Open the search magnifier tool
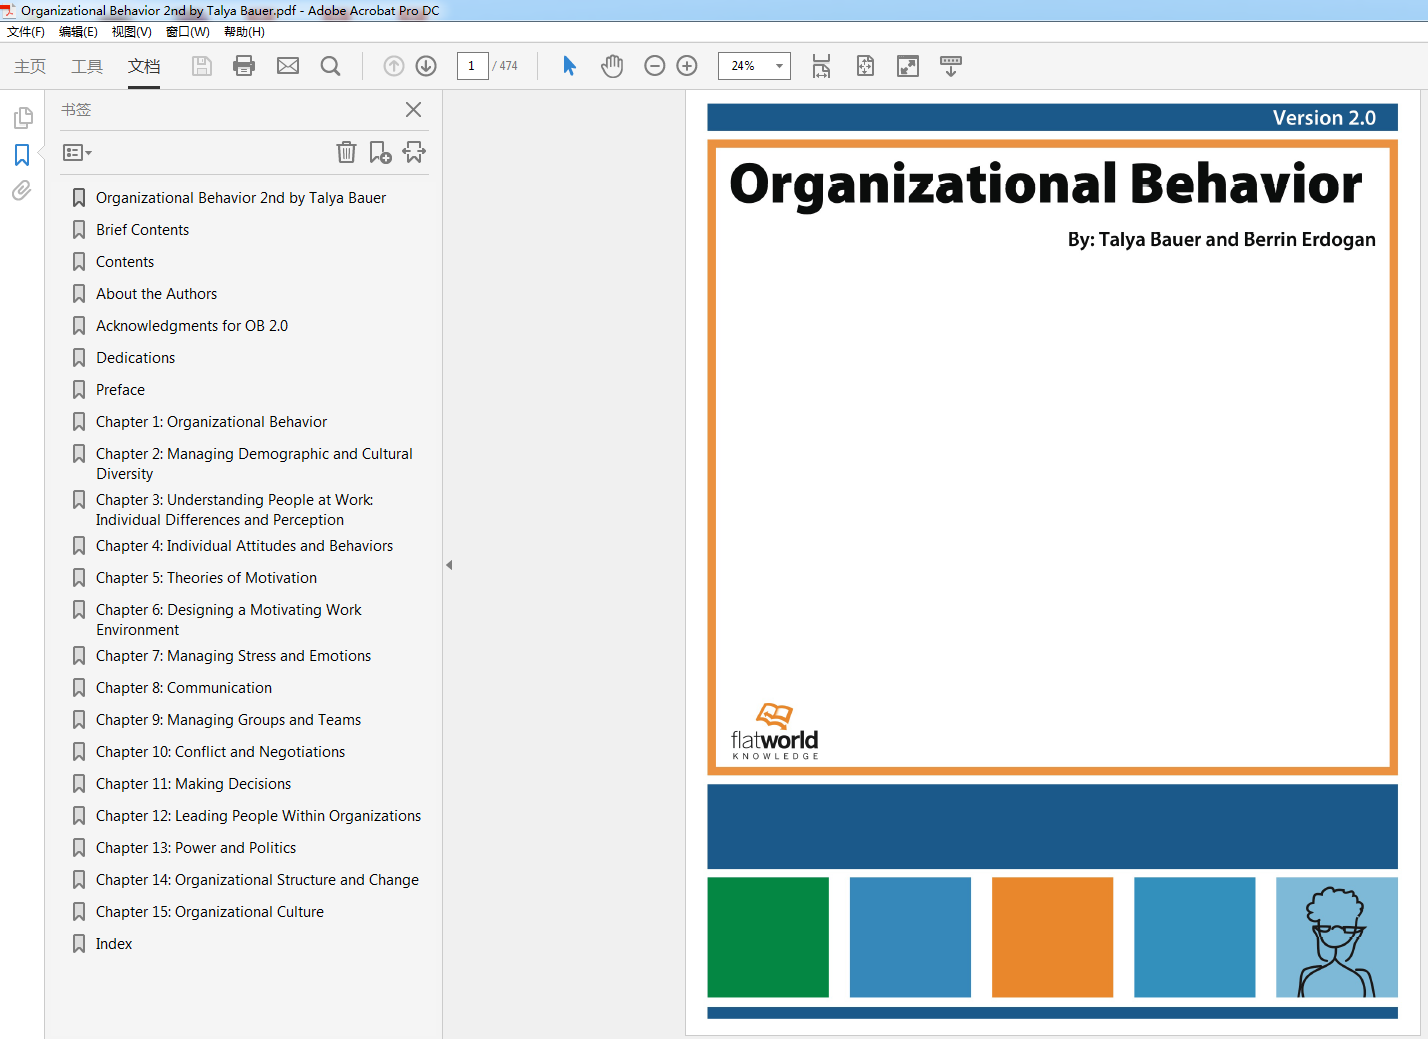Screen dimensions: 1428x1039 (x=330, y=66)
